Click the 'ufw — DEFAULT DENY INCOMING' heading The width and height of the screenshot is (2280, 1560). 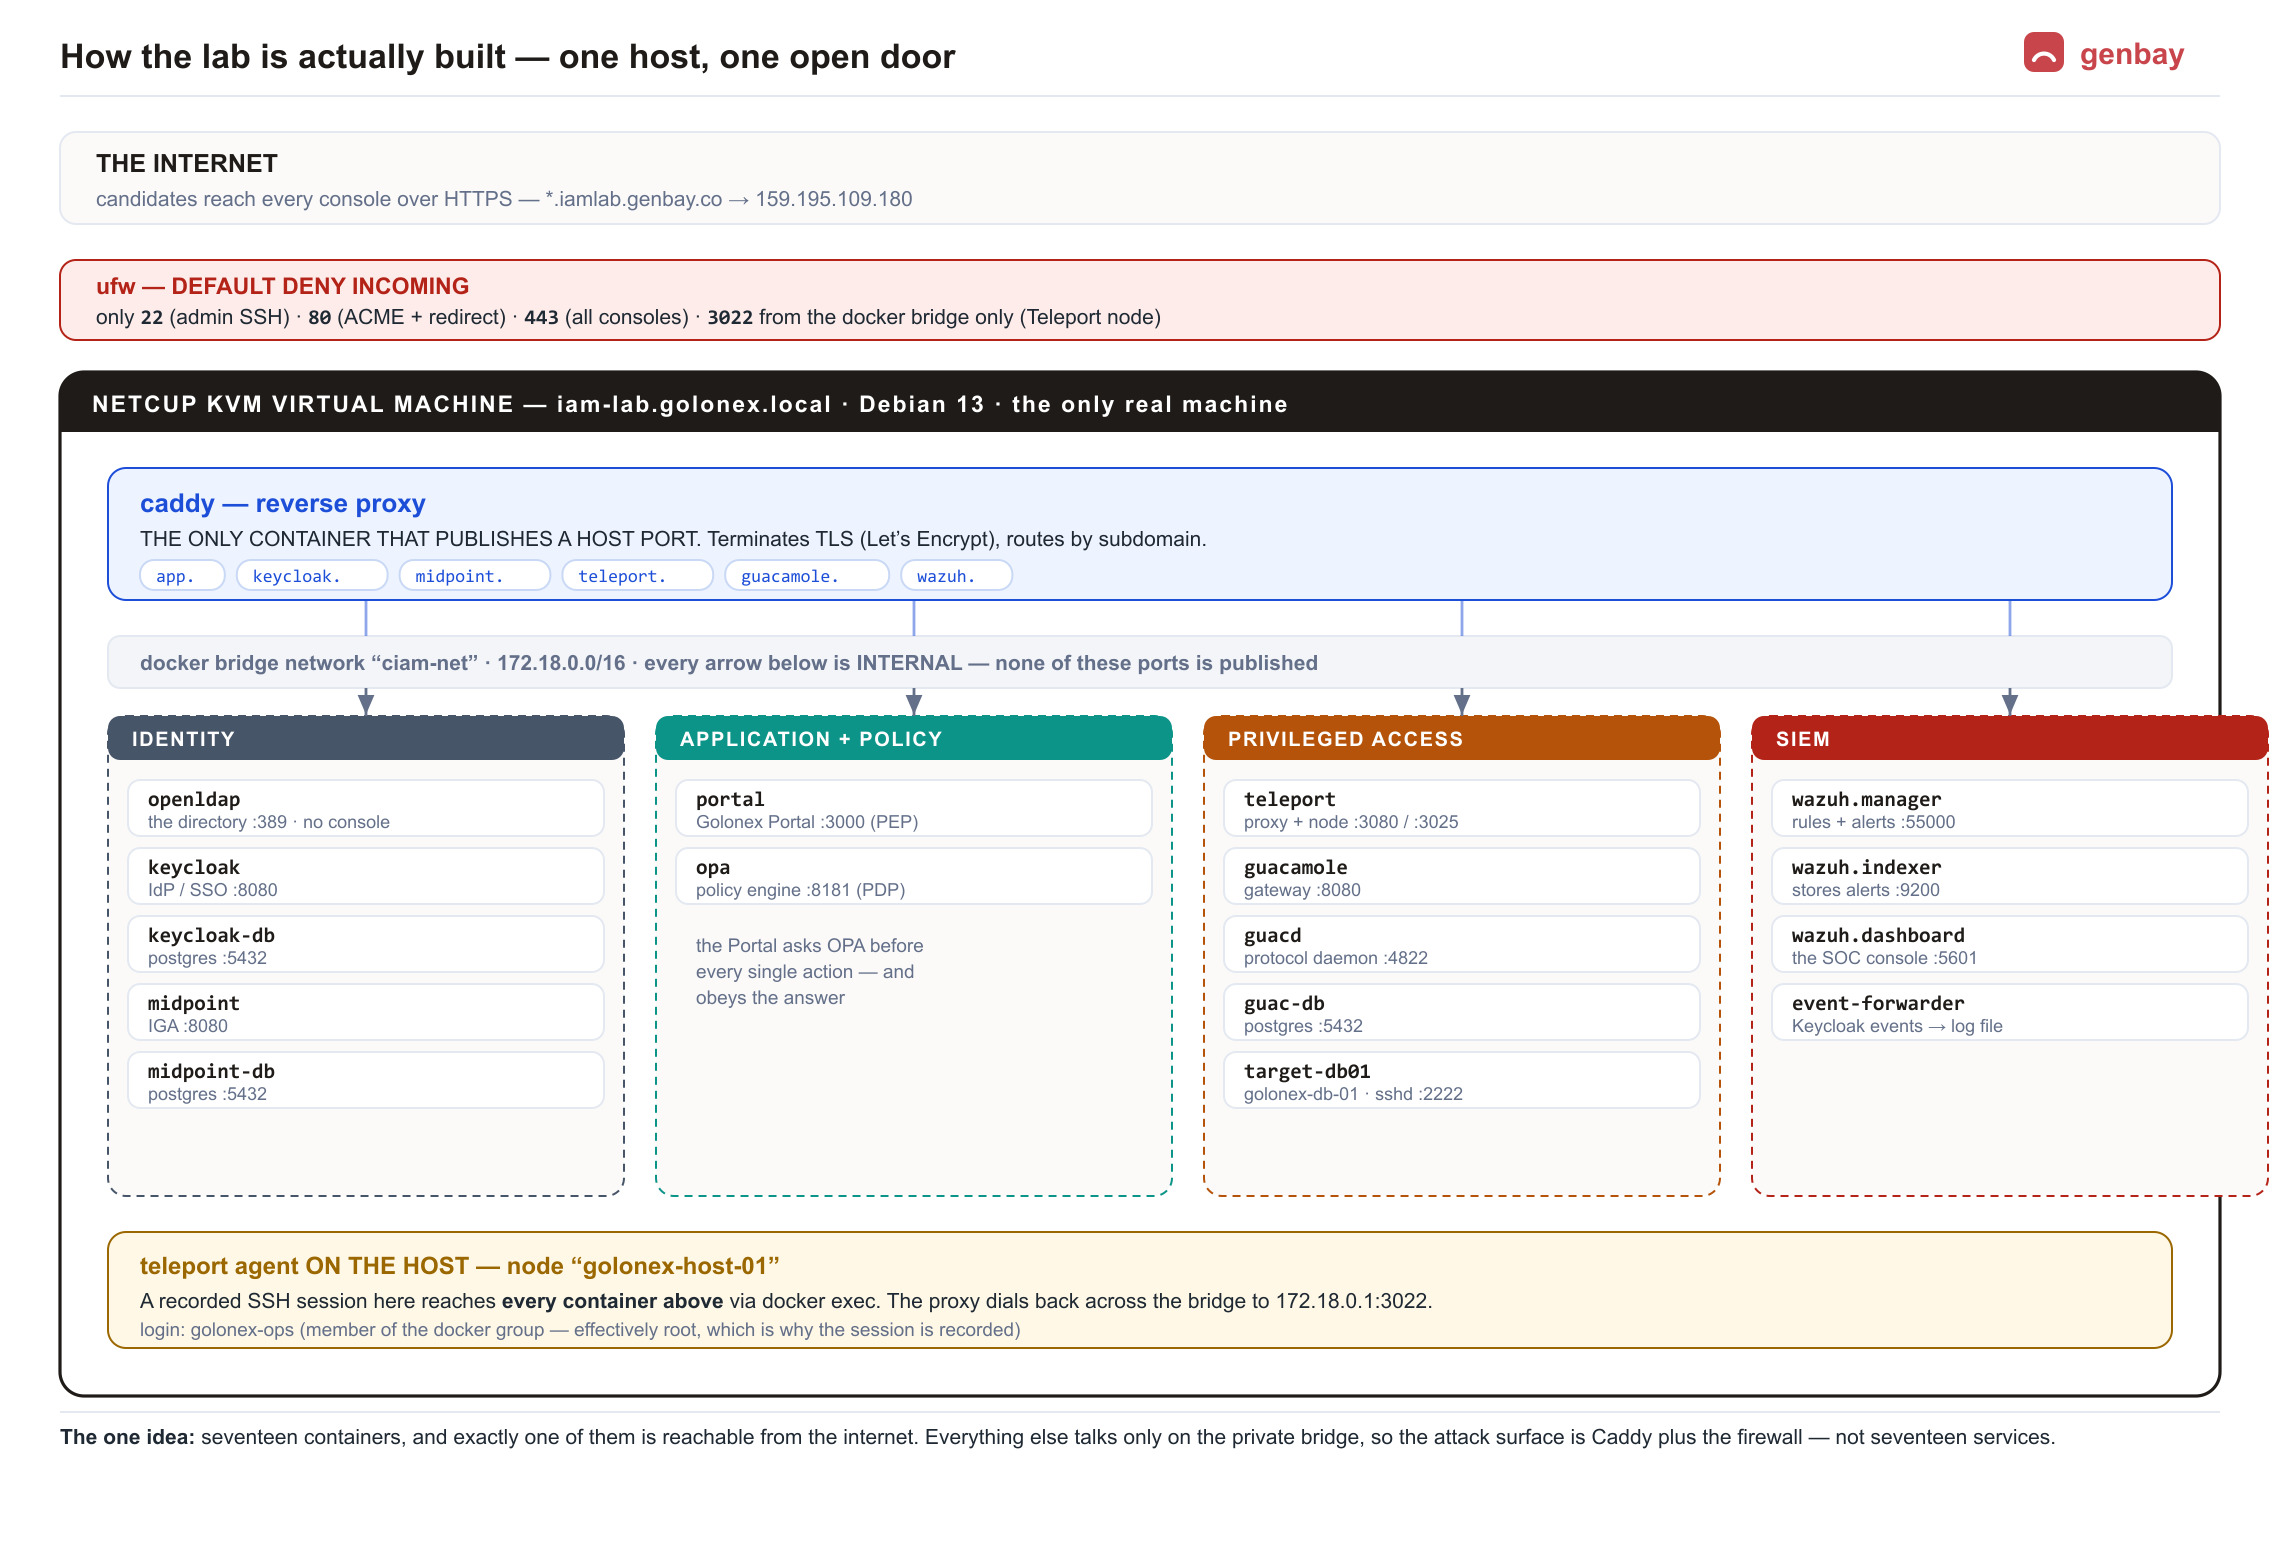point(282,286)
